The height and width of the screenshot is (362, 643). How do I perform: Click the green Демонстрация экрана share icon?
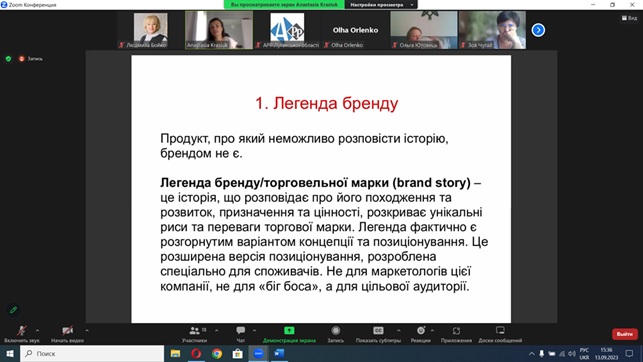point(289,330)
